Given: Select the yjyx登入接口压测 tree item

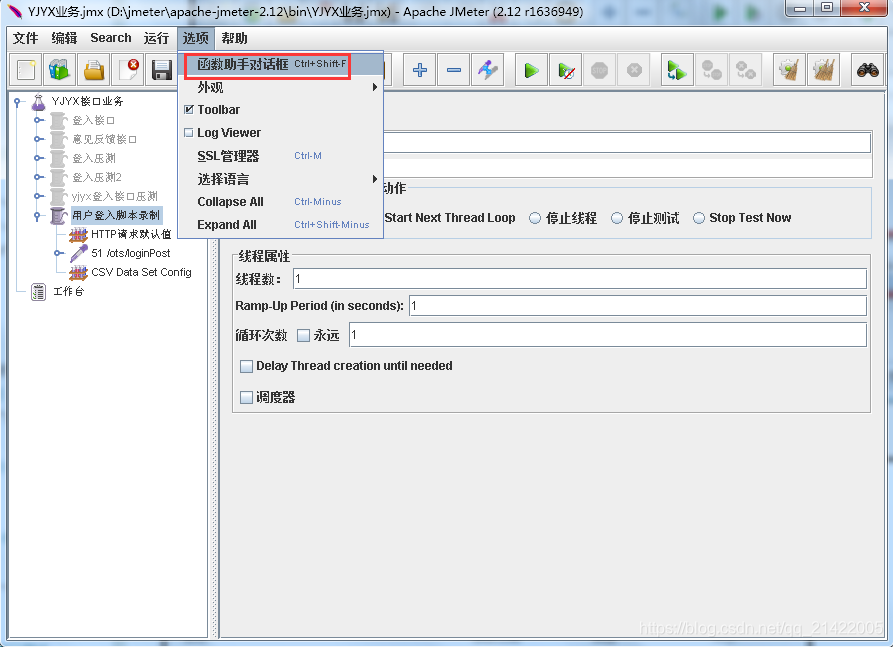Looking at the screenshot, I should click(114, 196).
